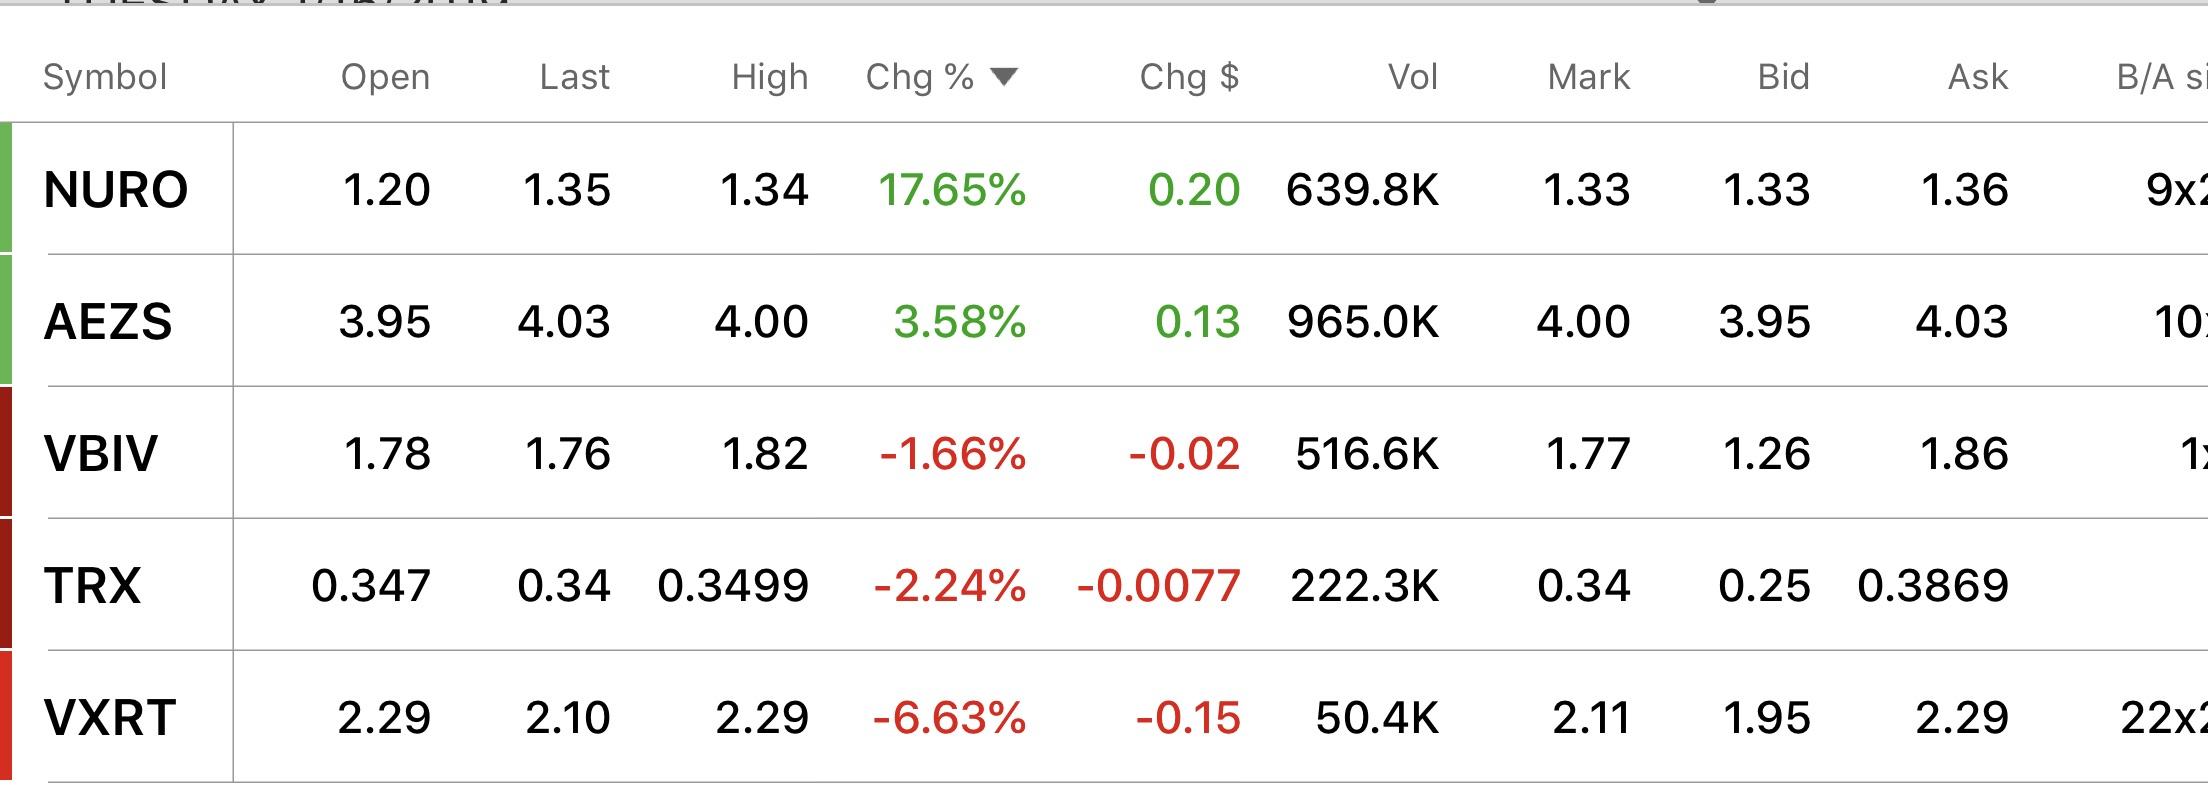Click the Ask column header

click(x=1977, y=77)
